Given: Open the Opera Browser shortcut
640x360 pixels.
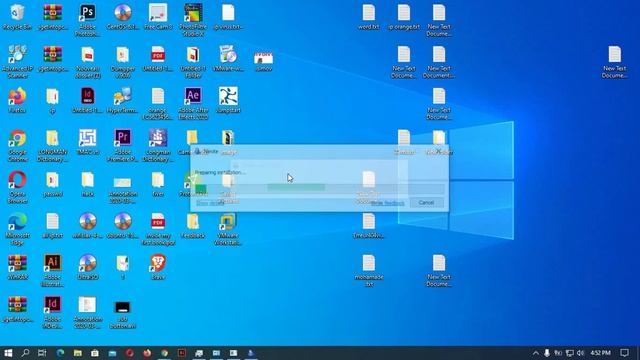Looking at the screenshot, I should [x=17, y=187].
